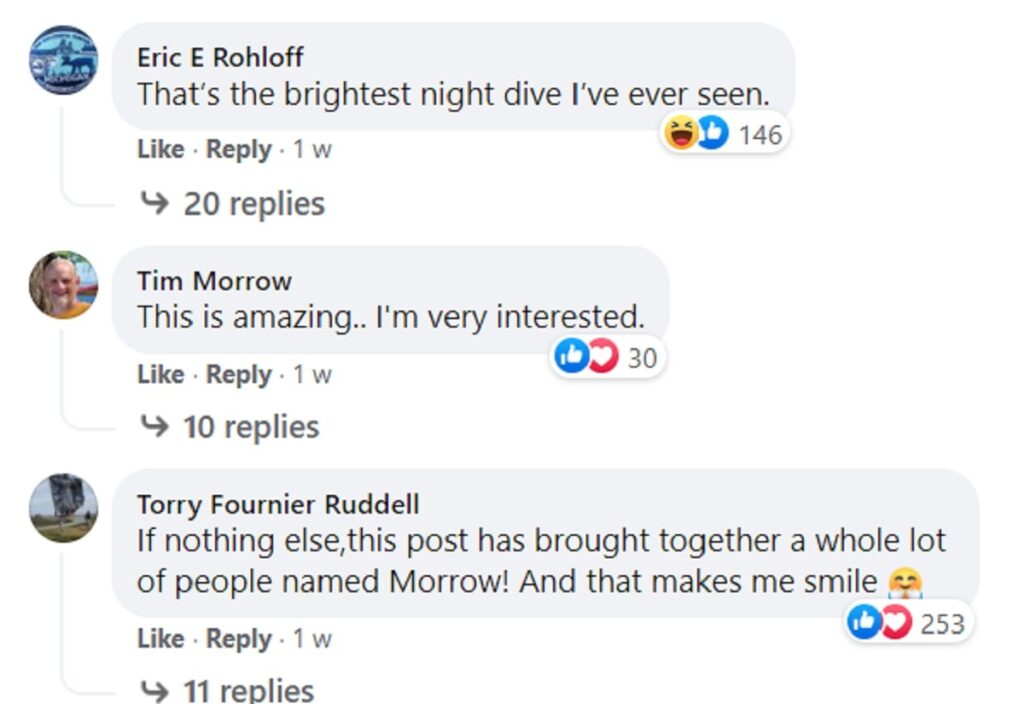Click the 1 w timestamp on Torry's comment

click(x=312, y=638)
